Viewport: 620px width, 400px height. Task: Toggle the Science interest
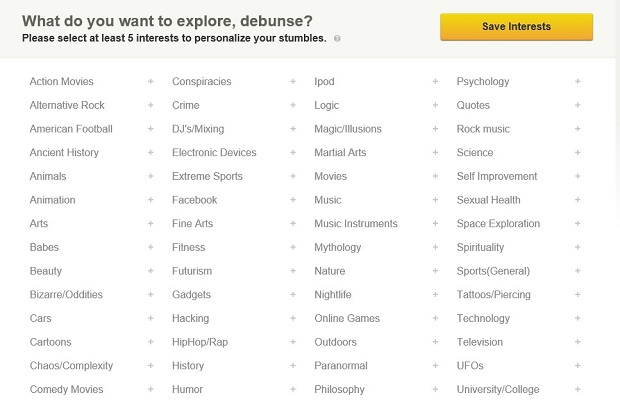pyautogui.click(x=475, y=153)
